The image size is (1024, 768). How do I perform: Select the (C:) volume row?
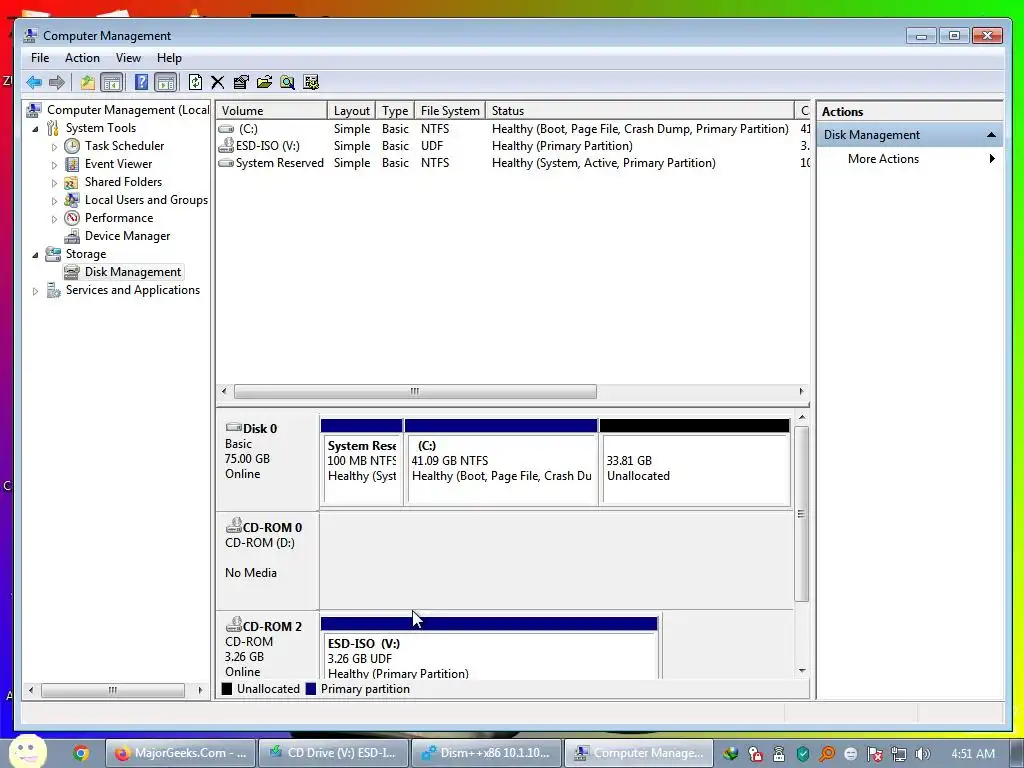tap(513, 129)
